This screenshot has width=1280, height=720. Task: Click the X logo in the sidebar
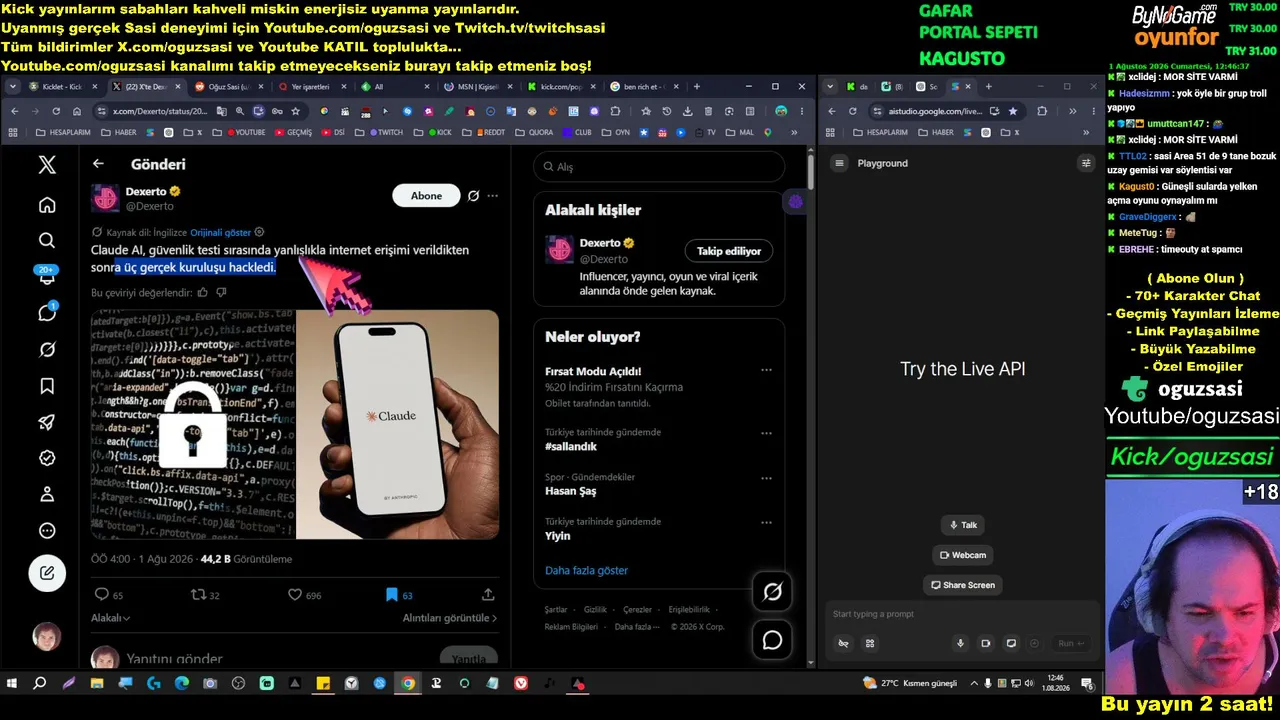click(47, 165)
